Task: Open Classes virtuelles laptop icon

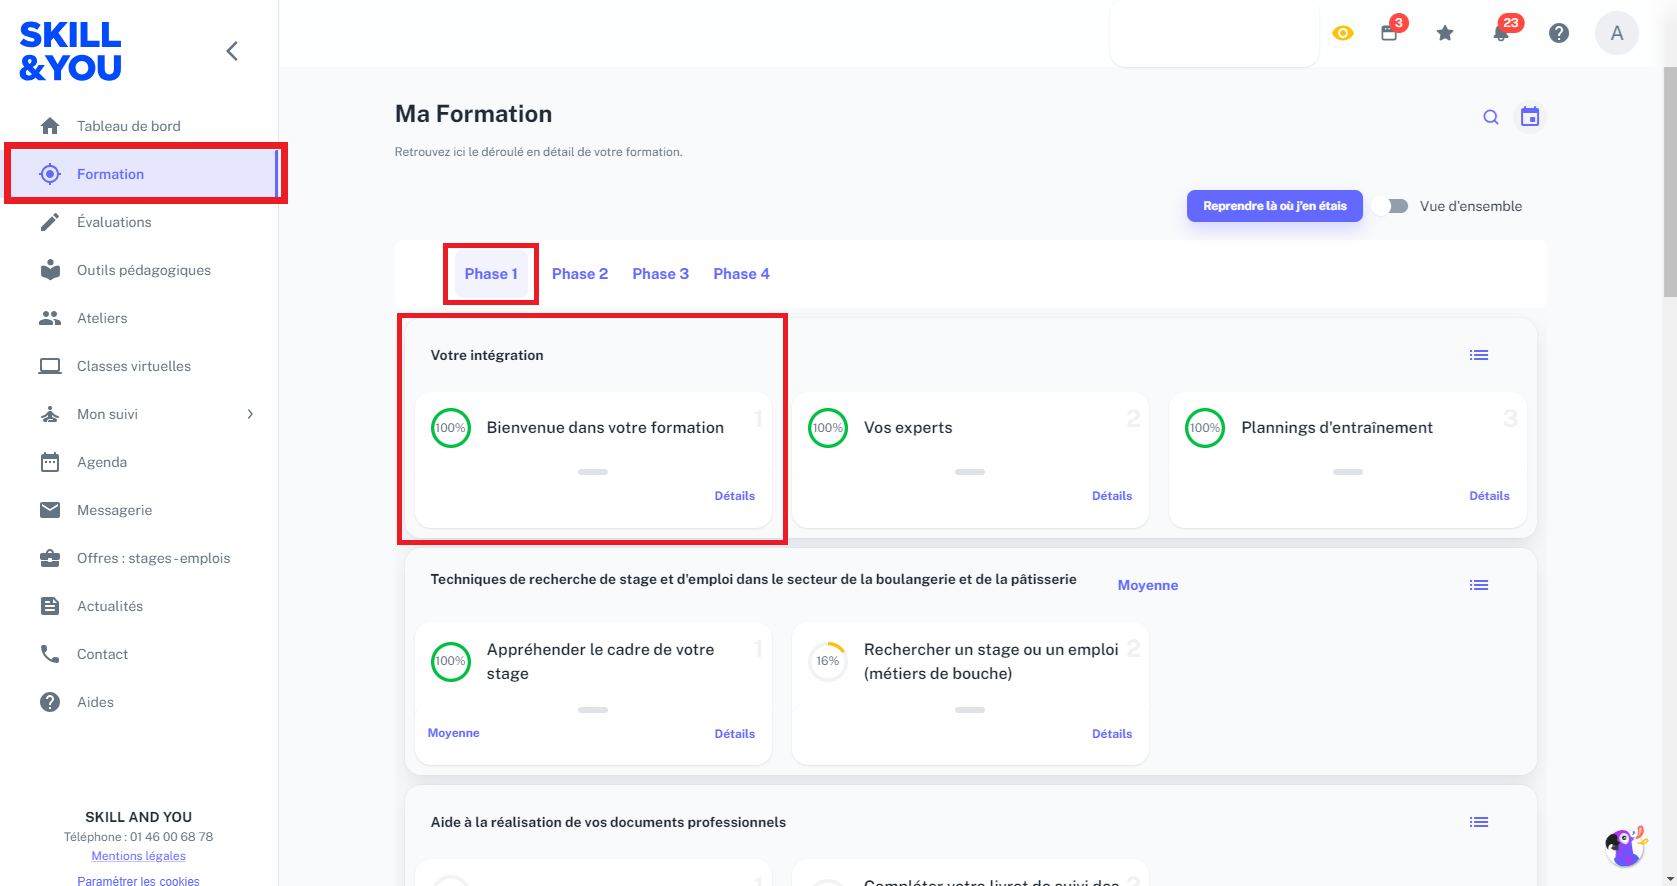Action: point(50,366)
